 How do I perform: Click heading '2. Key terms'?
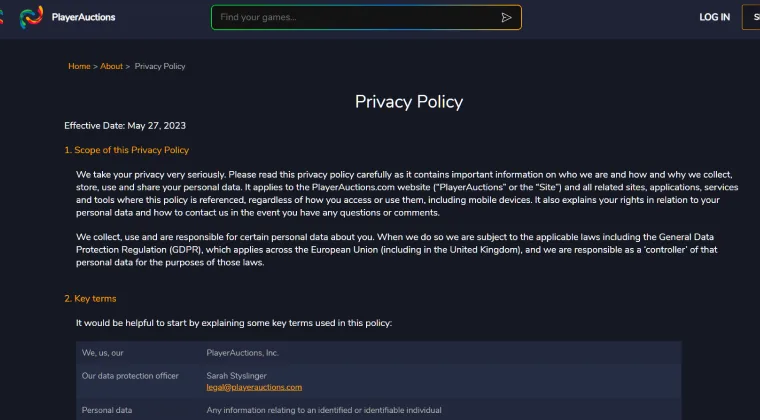90,299
